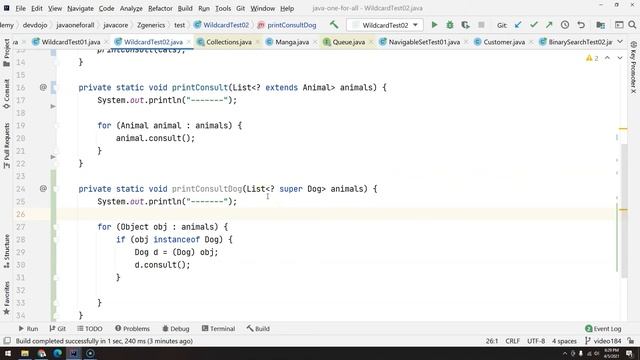Open UTF-8 file encoding selector
The height and width of the screenshot is (360, 640).
536,341
